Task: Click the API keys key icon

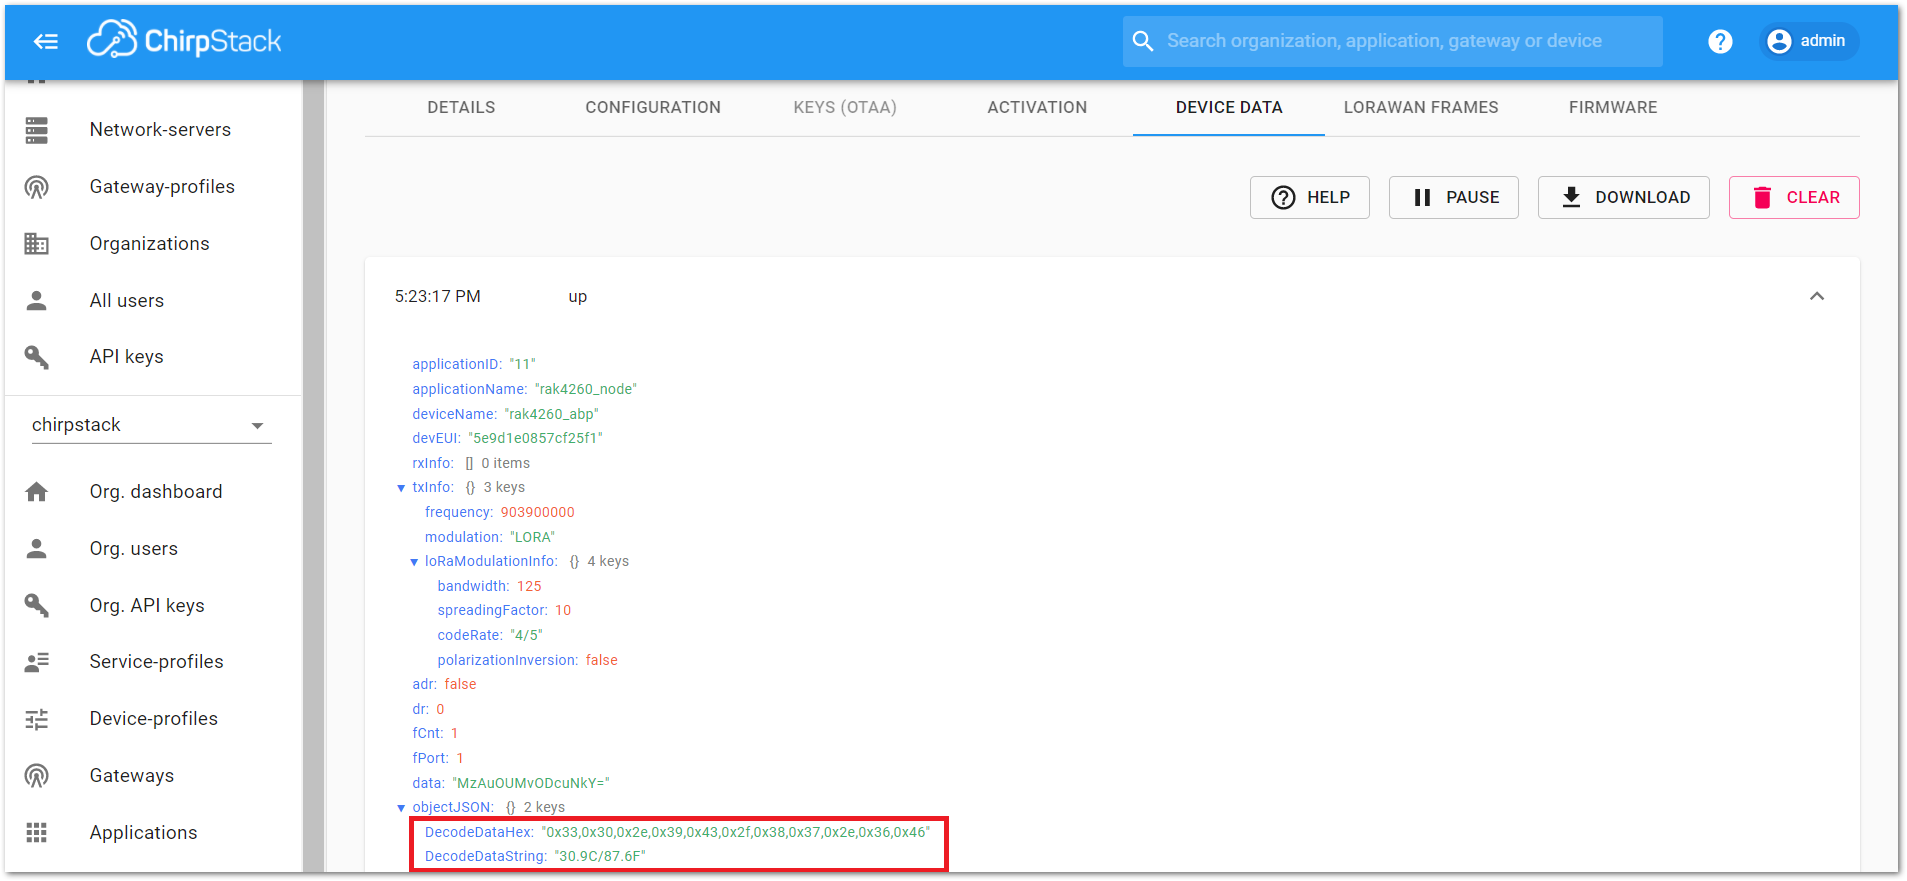Action: (x=37, y=357)
